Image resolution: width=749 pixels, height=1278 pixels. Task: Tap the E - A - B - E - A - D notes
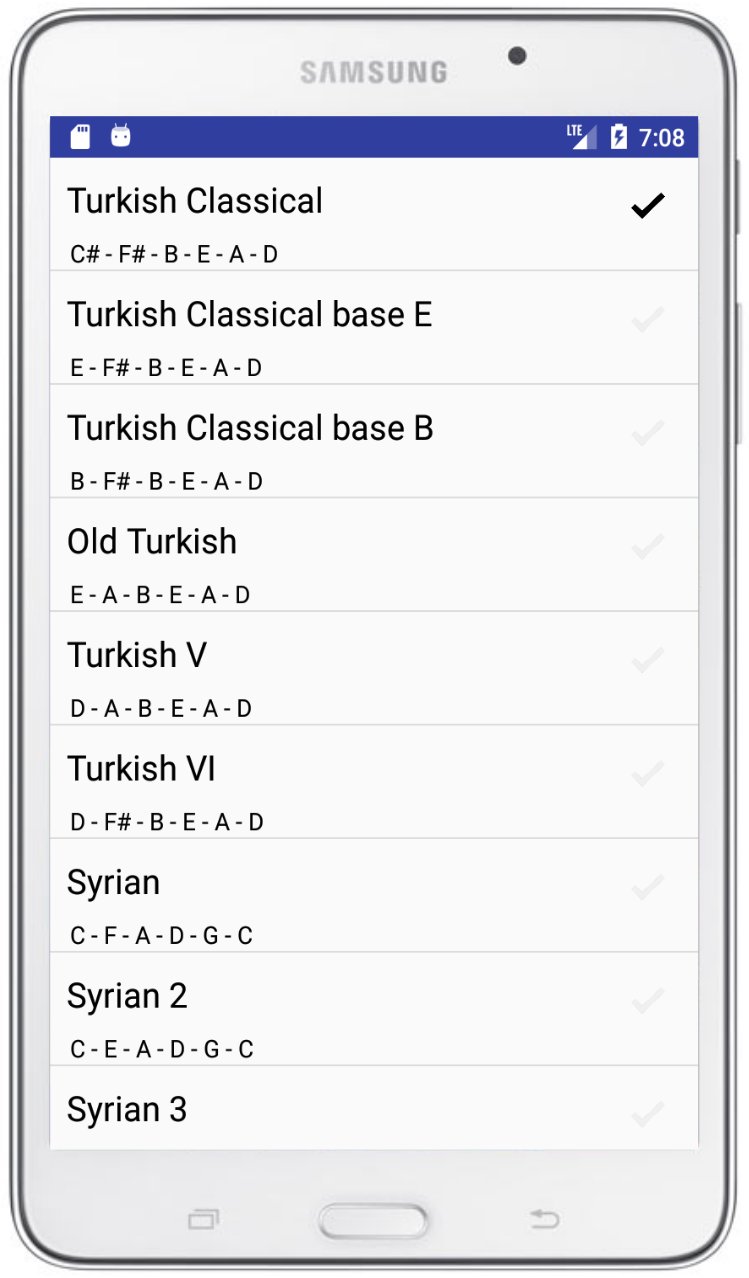(160, 596)
